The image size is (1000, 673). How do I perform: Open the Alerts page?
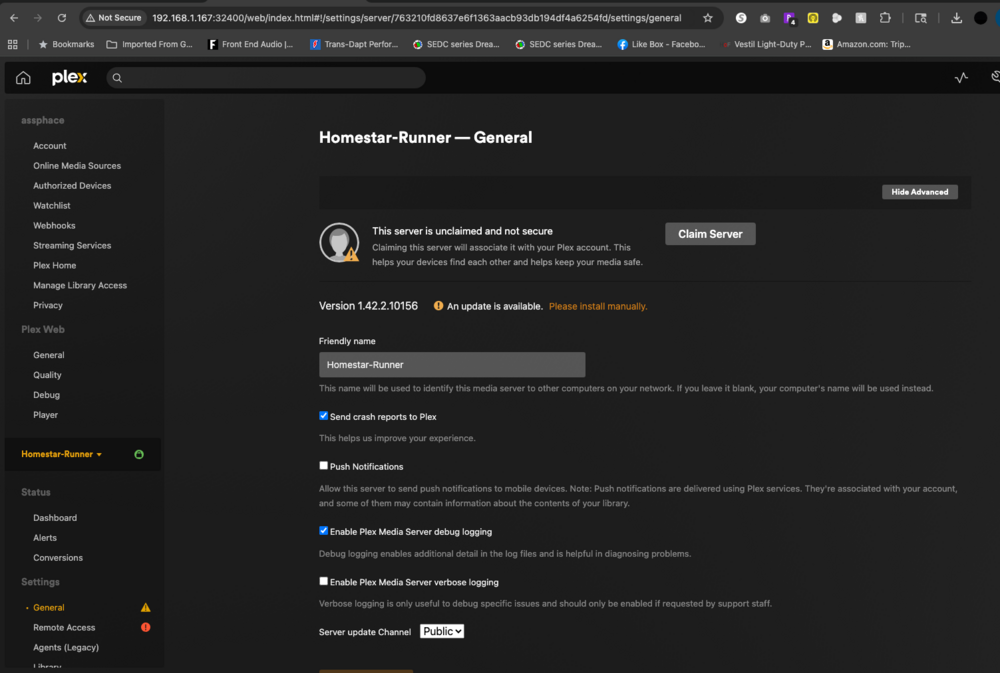click(x=45, y=538)
